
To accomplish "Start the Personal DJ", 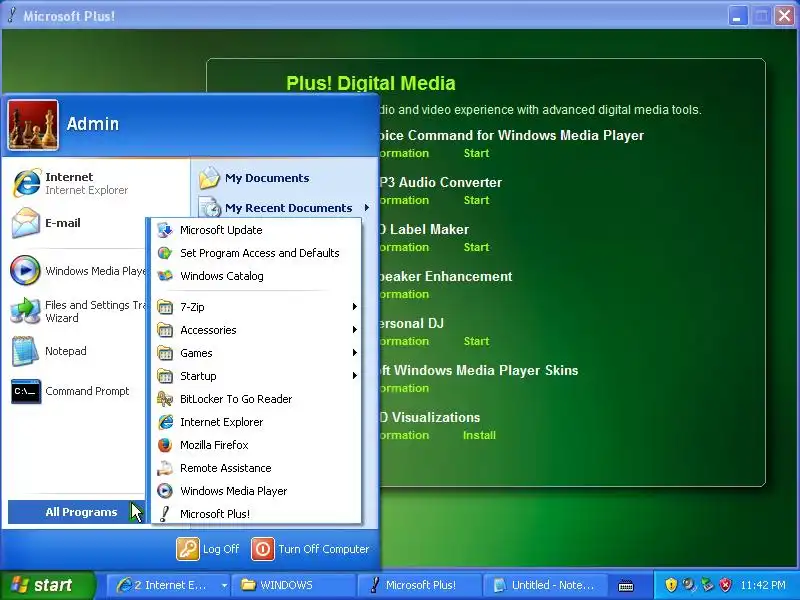I will coord(477,341).
